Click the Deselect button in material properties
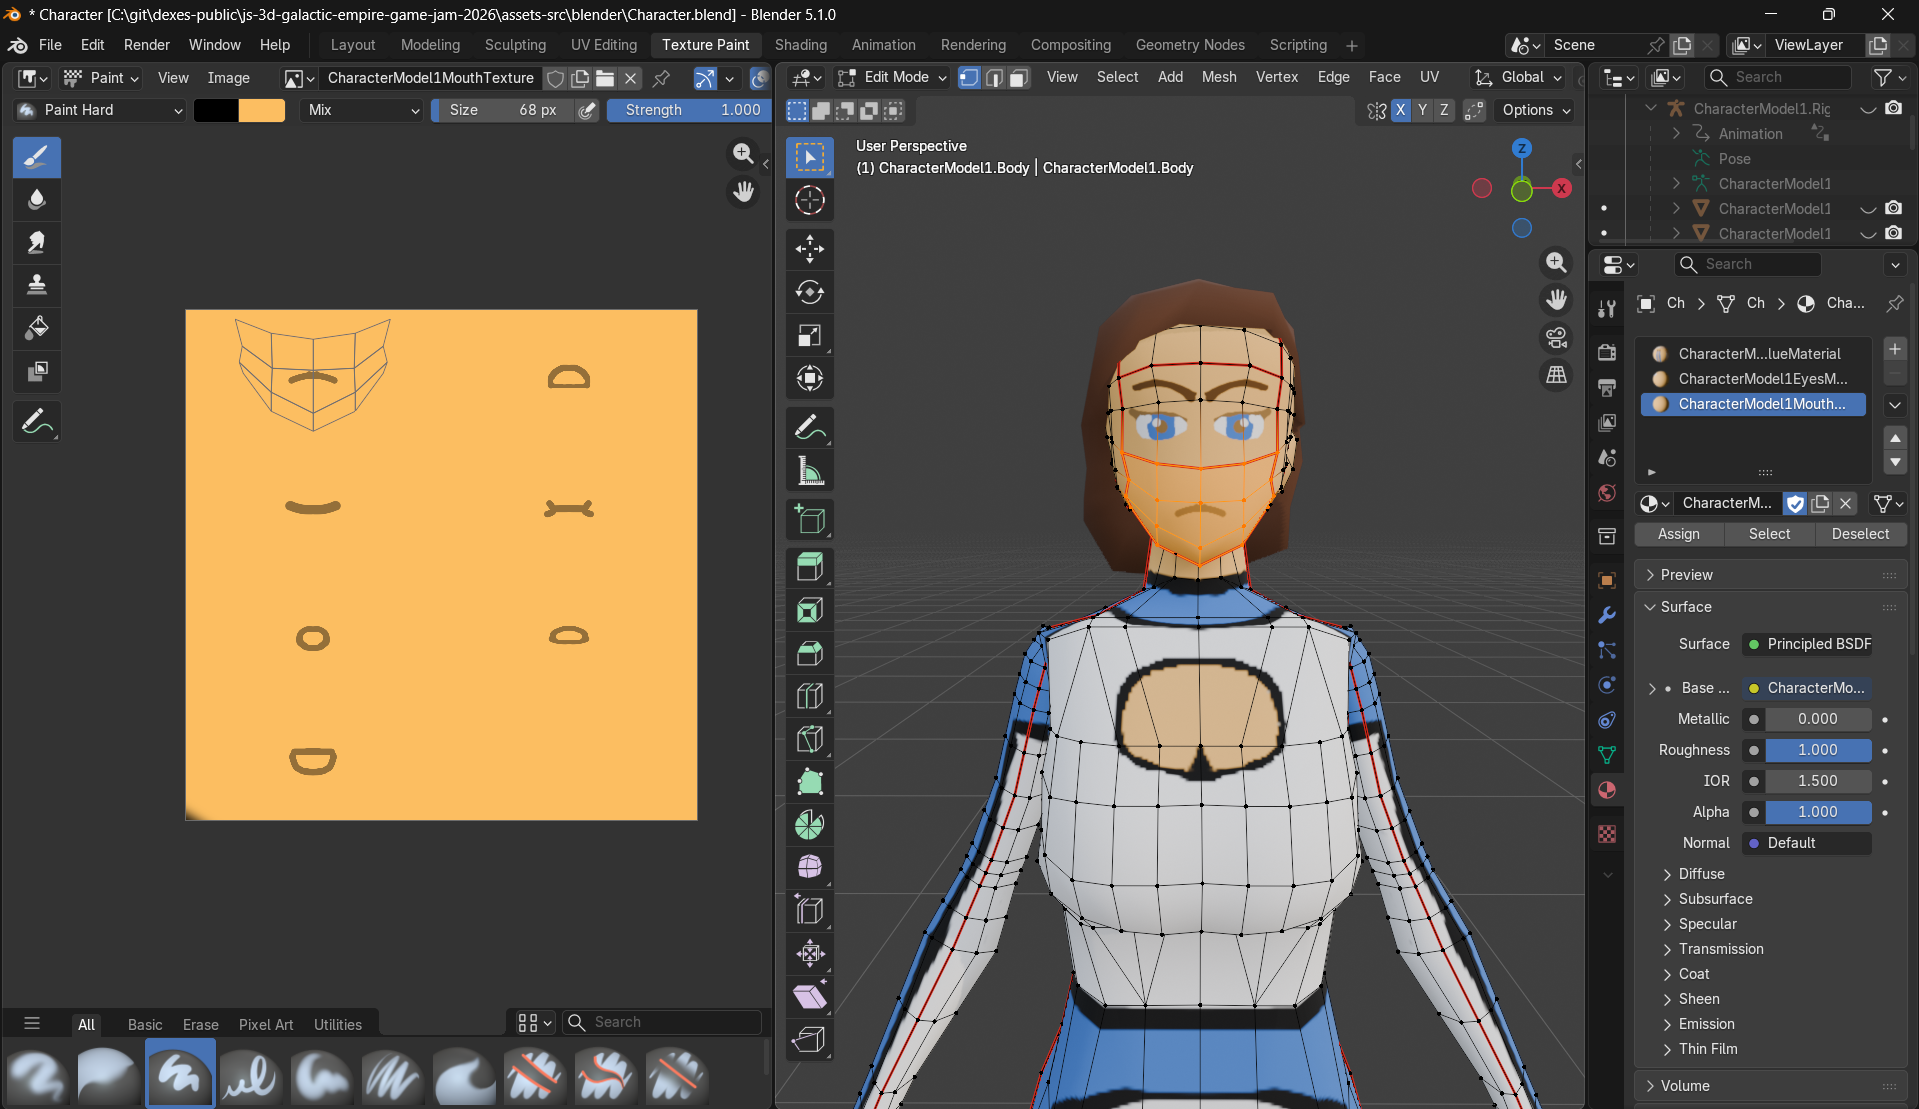The image size is (1919, 1109). (1860, 534)
